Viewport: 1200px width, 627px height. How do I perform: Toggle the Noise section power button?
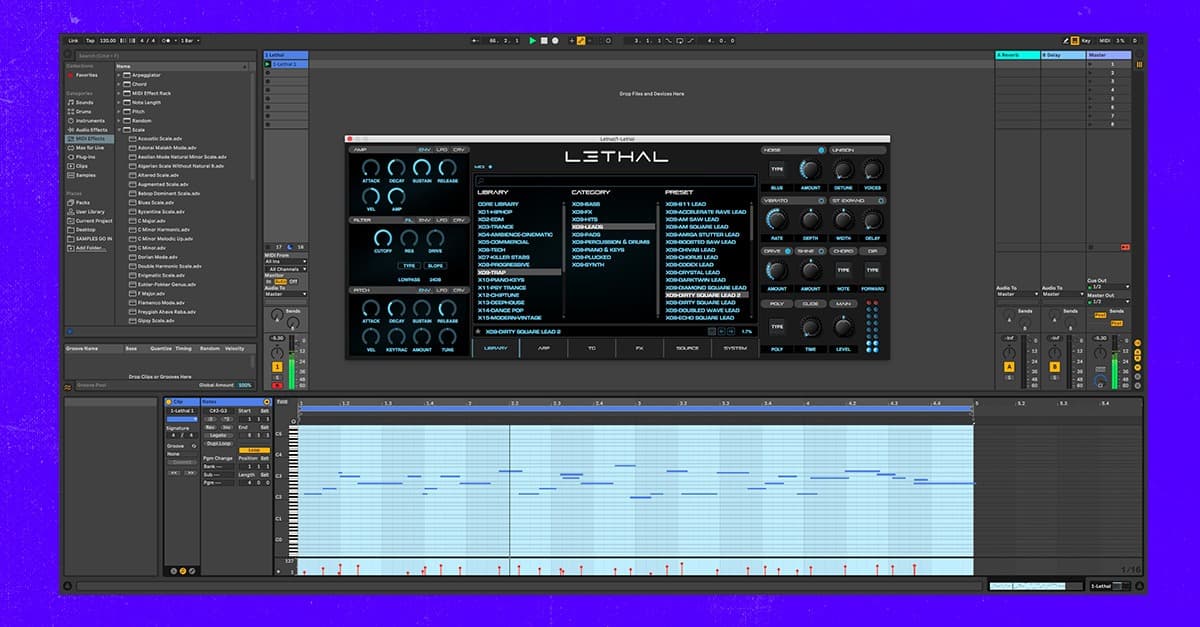821,150
